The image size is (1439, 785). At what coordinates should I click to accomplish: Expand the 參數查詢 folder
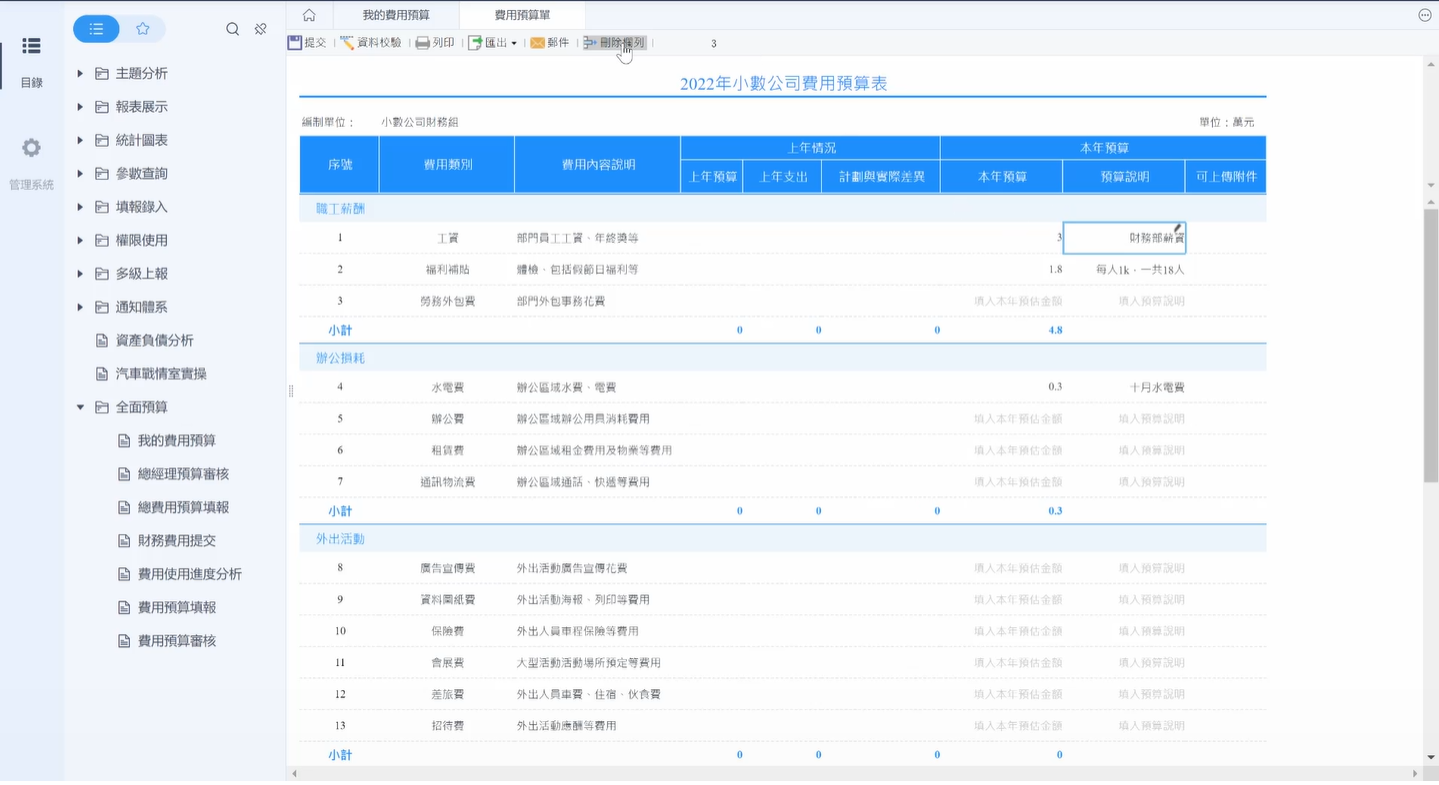coord(80,173)
